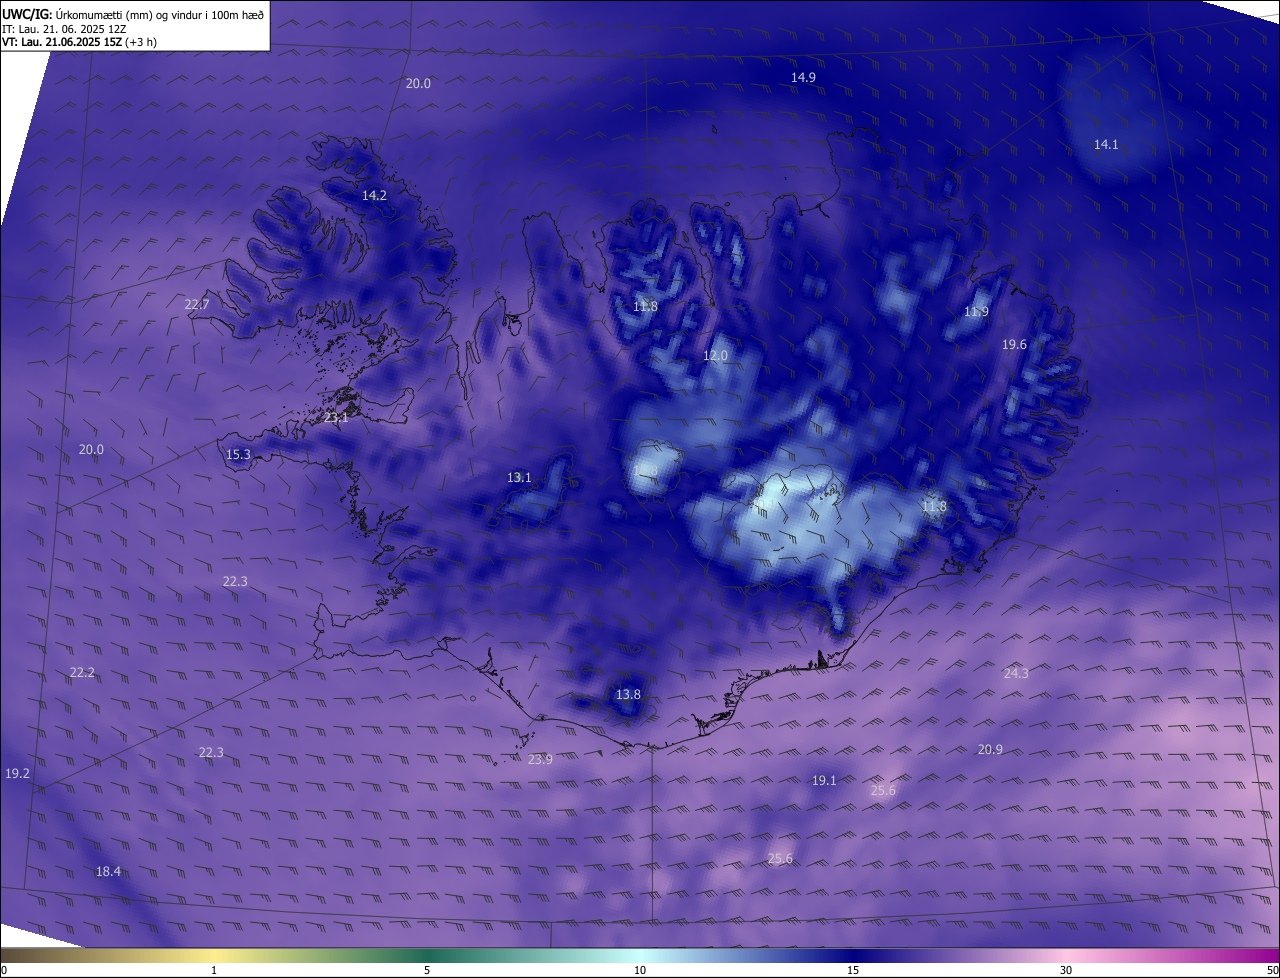The image size is (1280, 978).
Task: Click the colour scale tick labelled 10
Action: pyautogui.click(x=640, y=970)
